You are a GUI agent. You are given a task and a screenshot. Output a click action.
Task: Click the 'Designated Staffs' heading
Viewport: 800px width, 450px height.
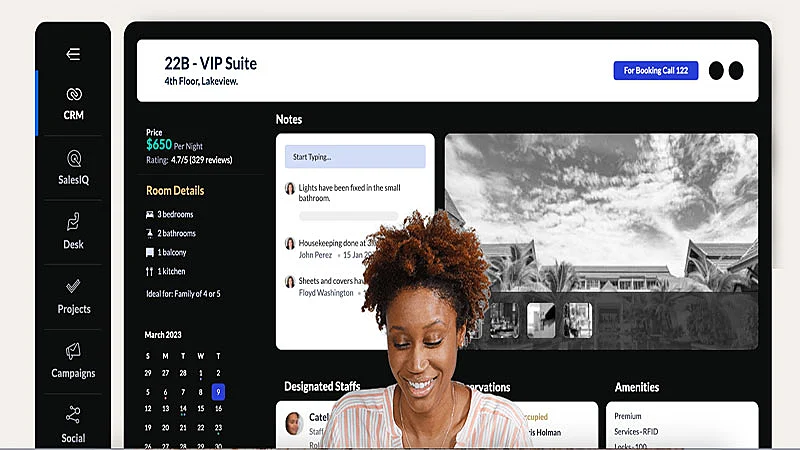pos(322,386)
